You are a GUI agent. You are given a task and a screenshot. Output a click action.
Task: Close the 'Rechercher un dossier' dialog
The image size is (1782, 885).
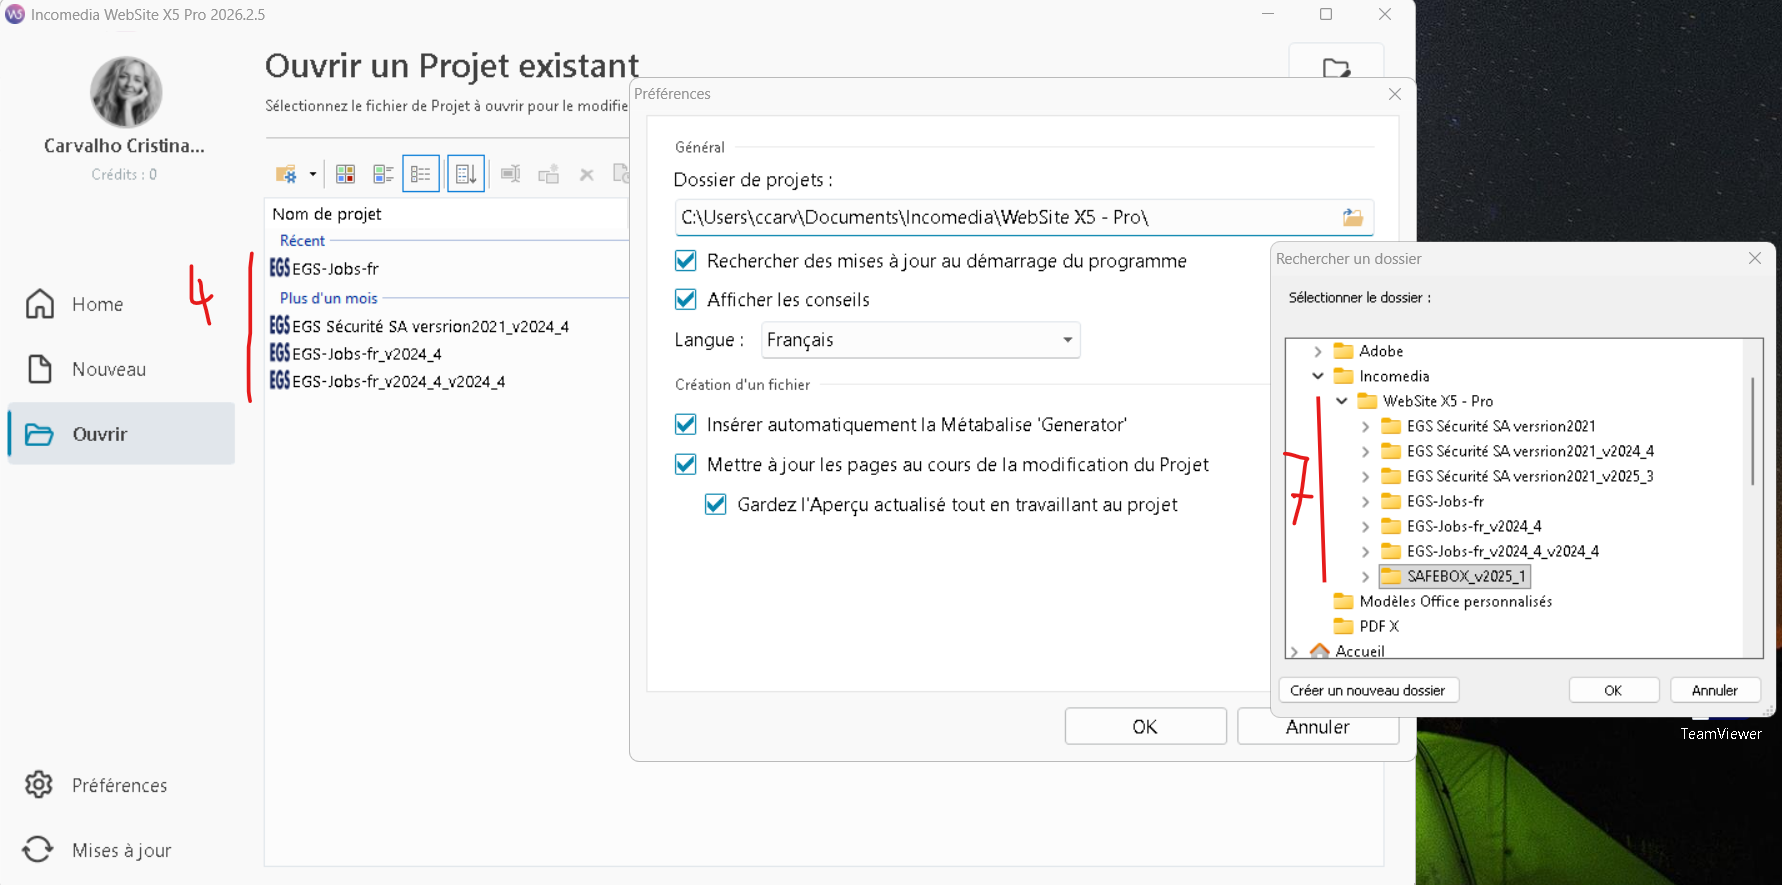point(1754,258)
